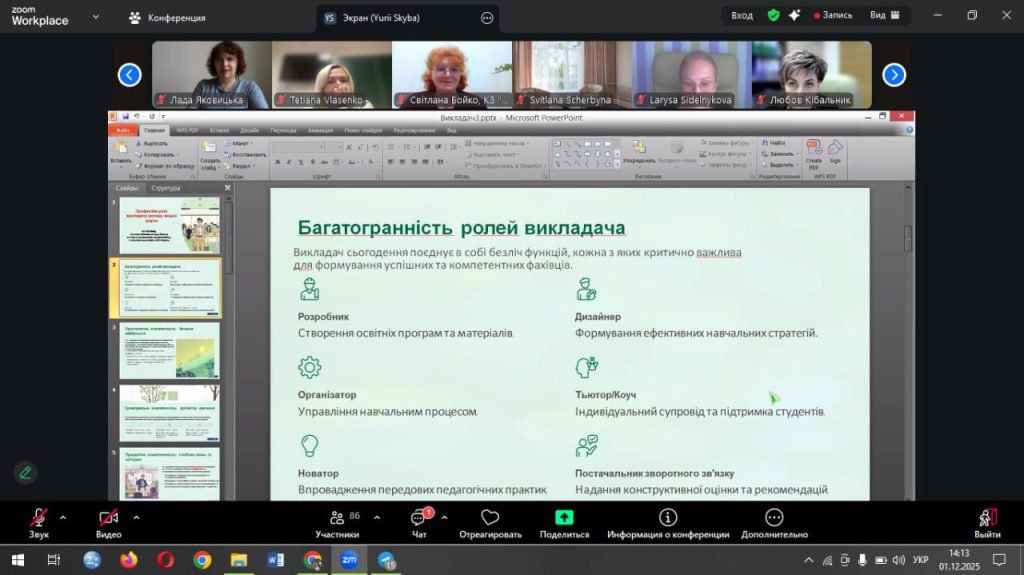
Task: Open the AI Companion sparkle icon
Action: click(x=794, y=16)
